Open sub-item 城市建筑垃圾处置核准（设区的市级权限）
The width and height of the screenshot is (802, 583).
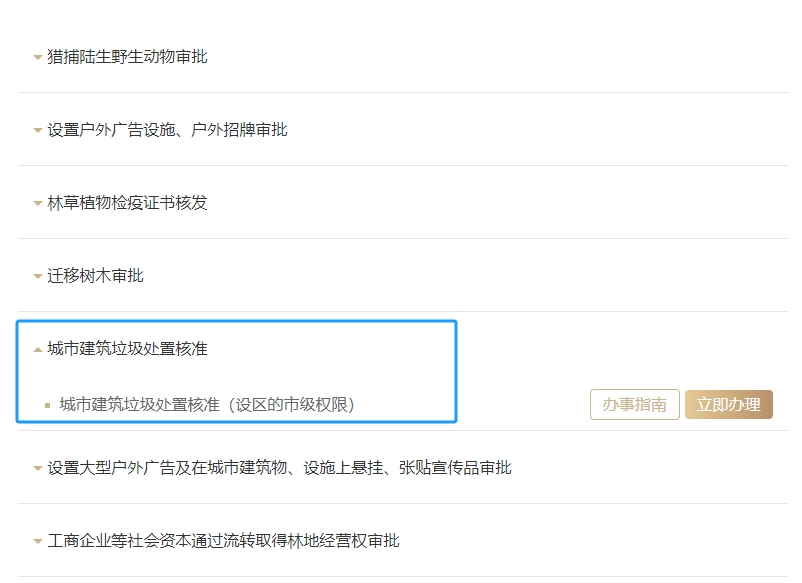pos(207,405)
